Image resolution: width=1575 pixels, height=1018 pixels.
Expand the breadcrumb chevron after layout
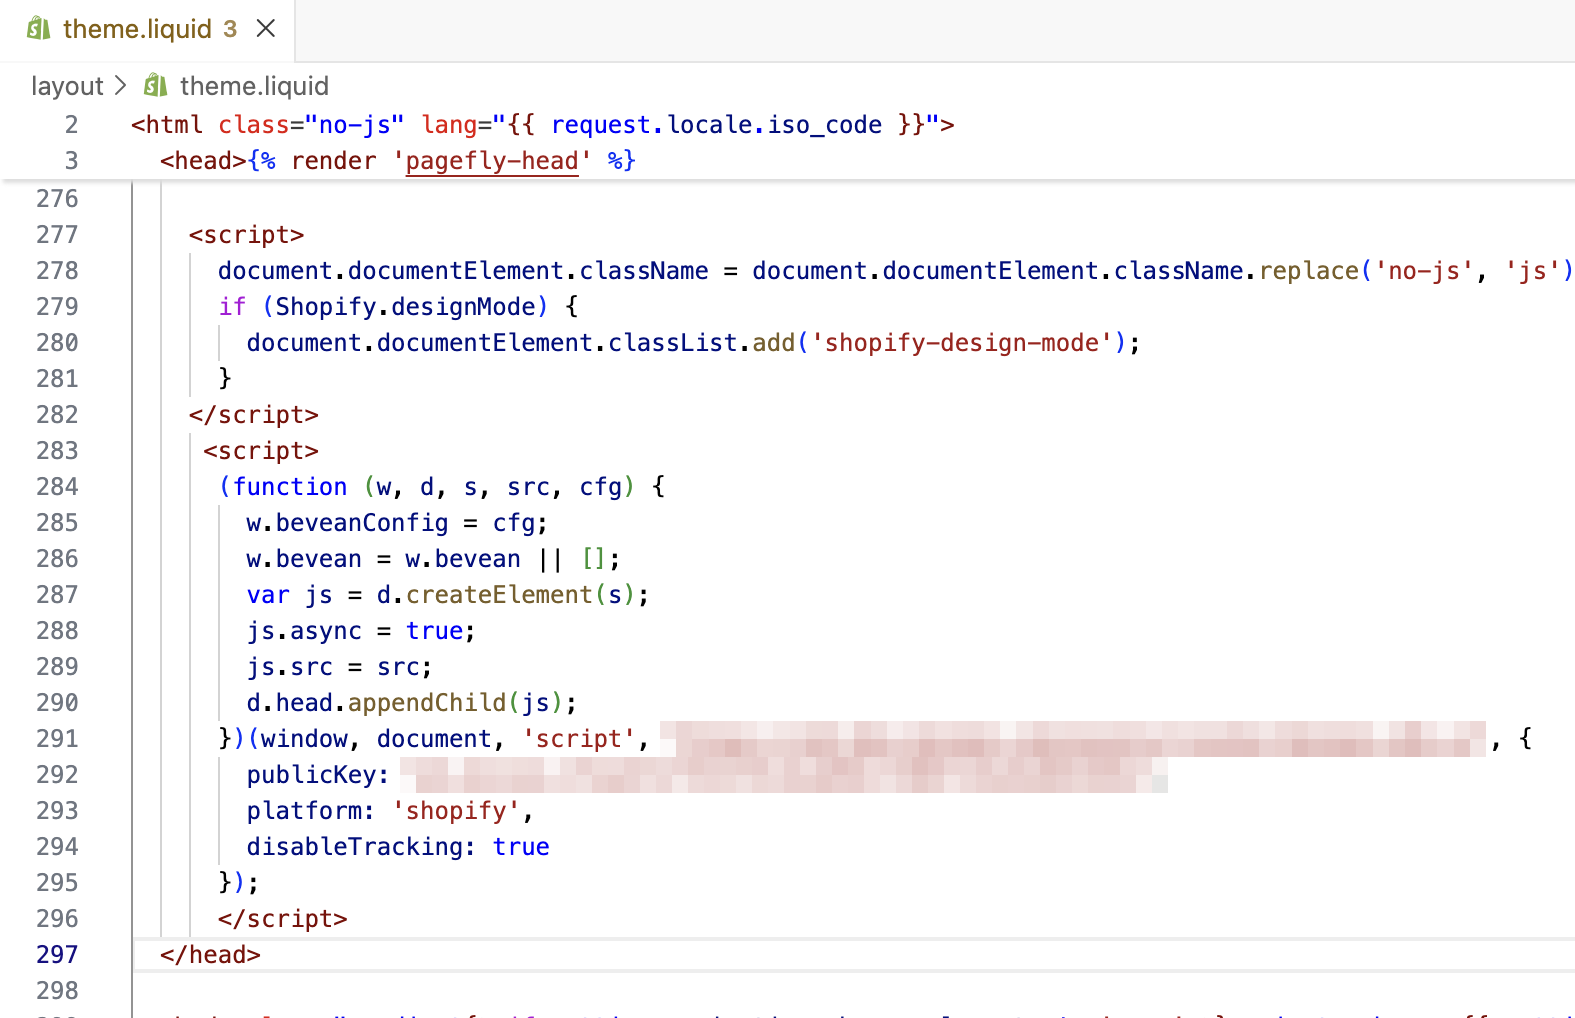point(121,86)
